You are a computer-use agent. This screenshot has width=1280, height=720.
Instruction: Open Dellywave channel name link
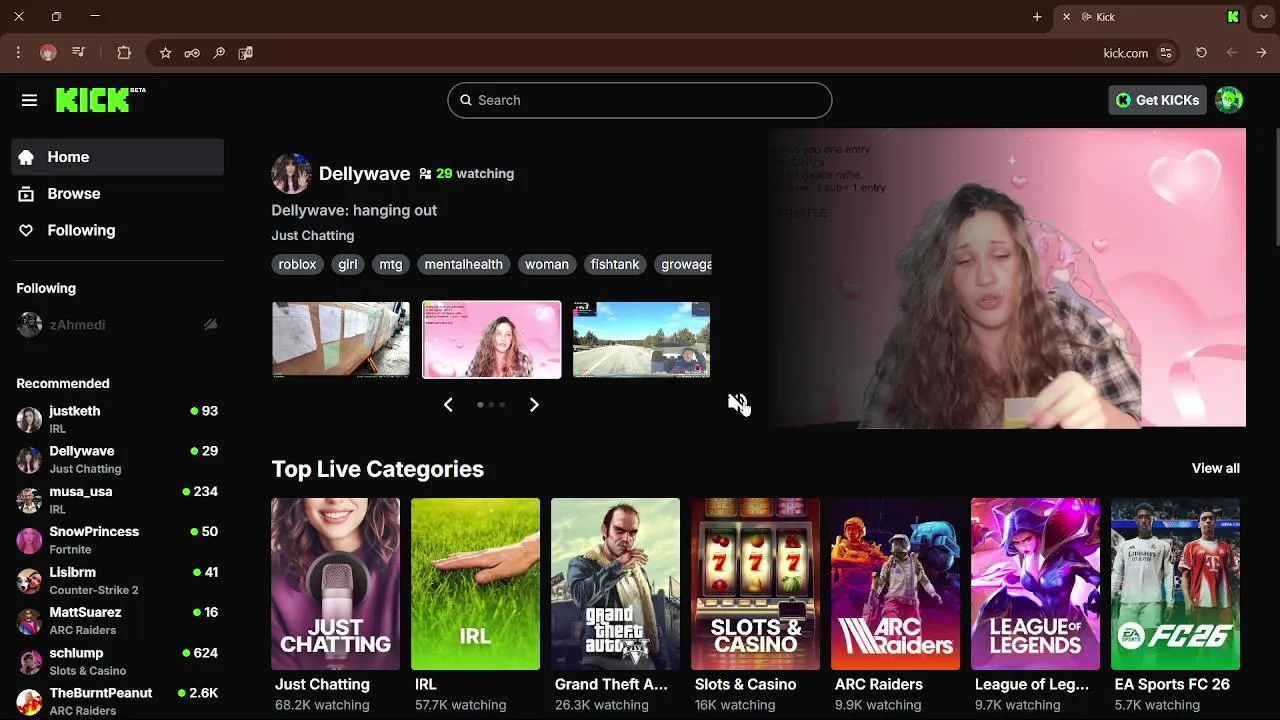tap(364, 174)
